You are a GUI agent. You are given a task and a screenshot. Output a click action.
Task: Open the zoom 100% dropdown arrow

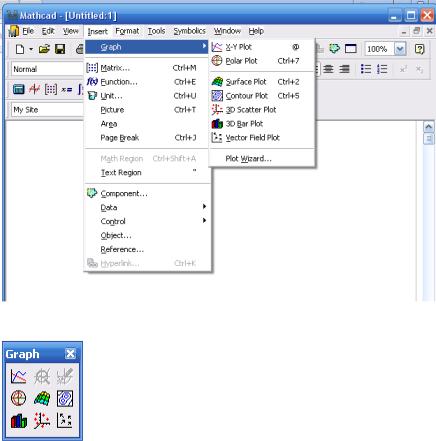pos(400,49)
